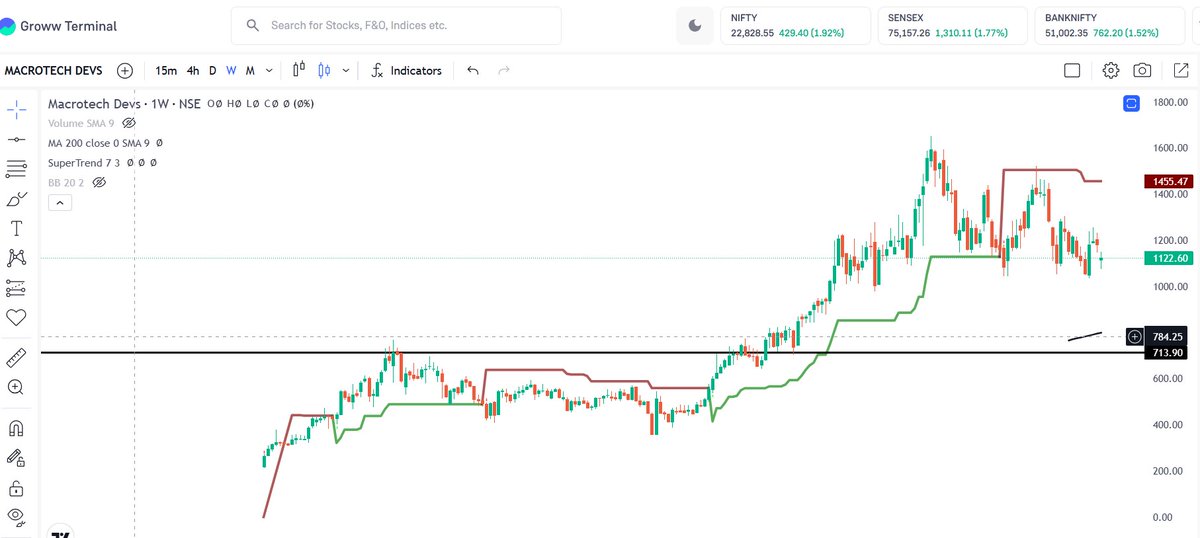Undo the last chart action
Screen dimensions: 1200x538
(473, 71)
